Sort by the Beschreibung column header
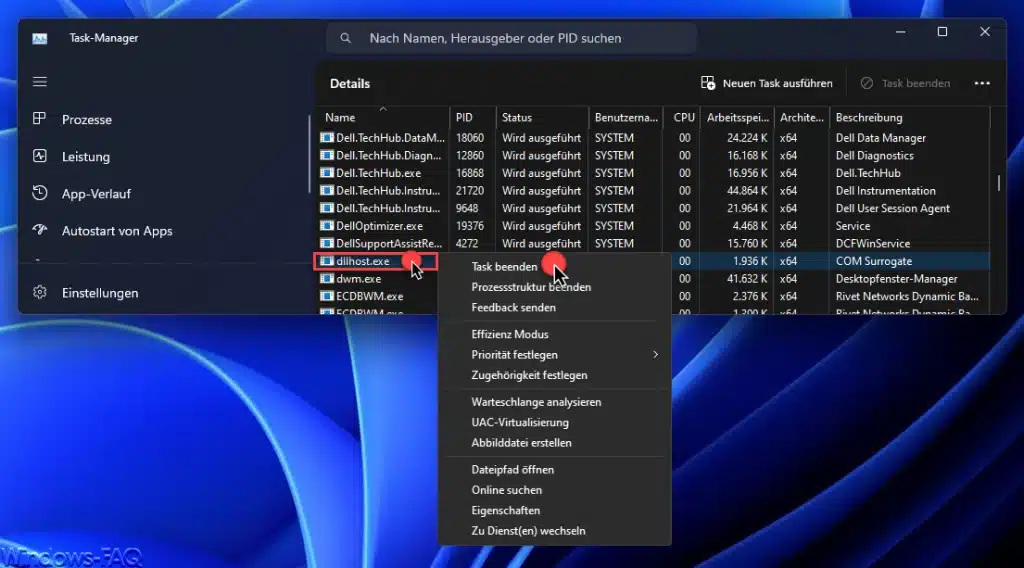This screenshot has height=568, width=1024. [910, 118]
